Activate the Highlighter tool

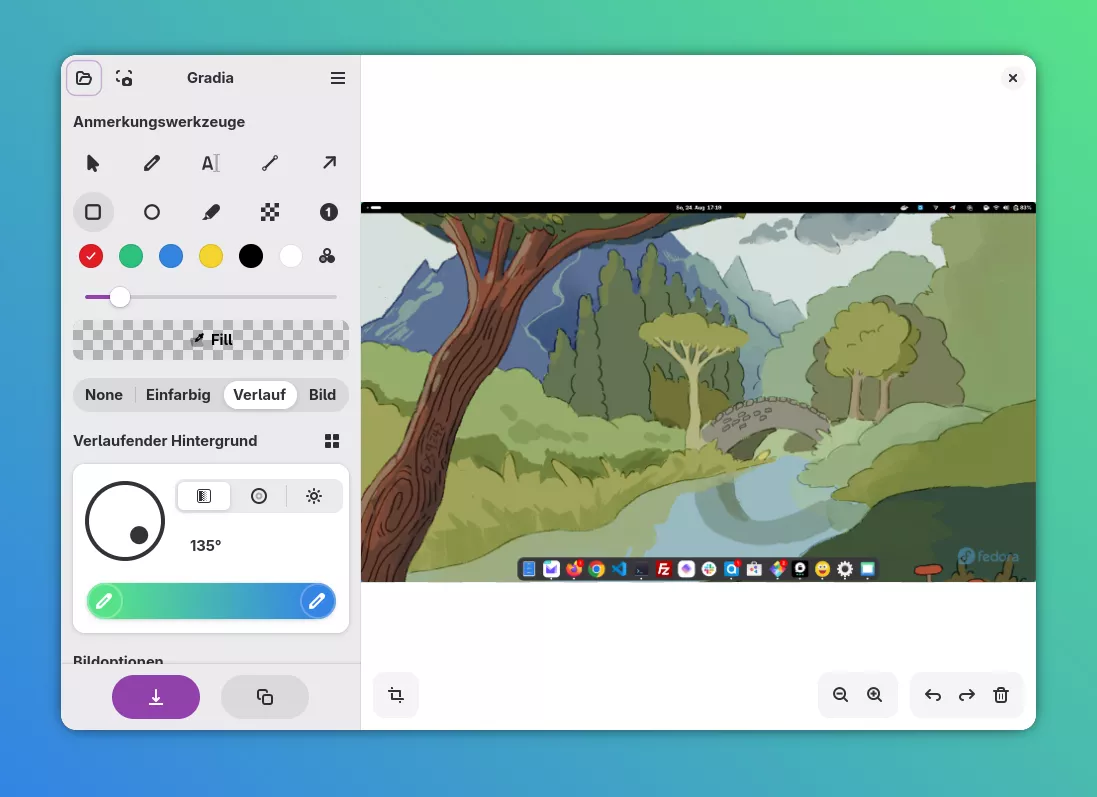pos(210,212)
